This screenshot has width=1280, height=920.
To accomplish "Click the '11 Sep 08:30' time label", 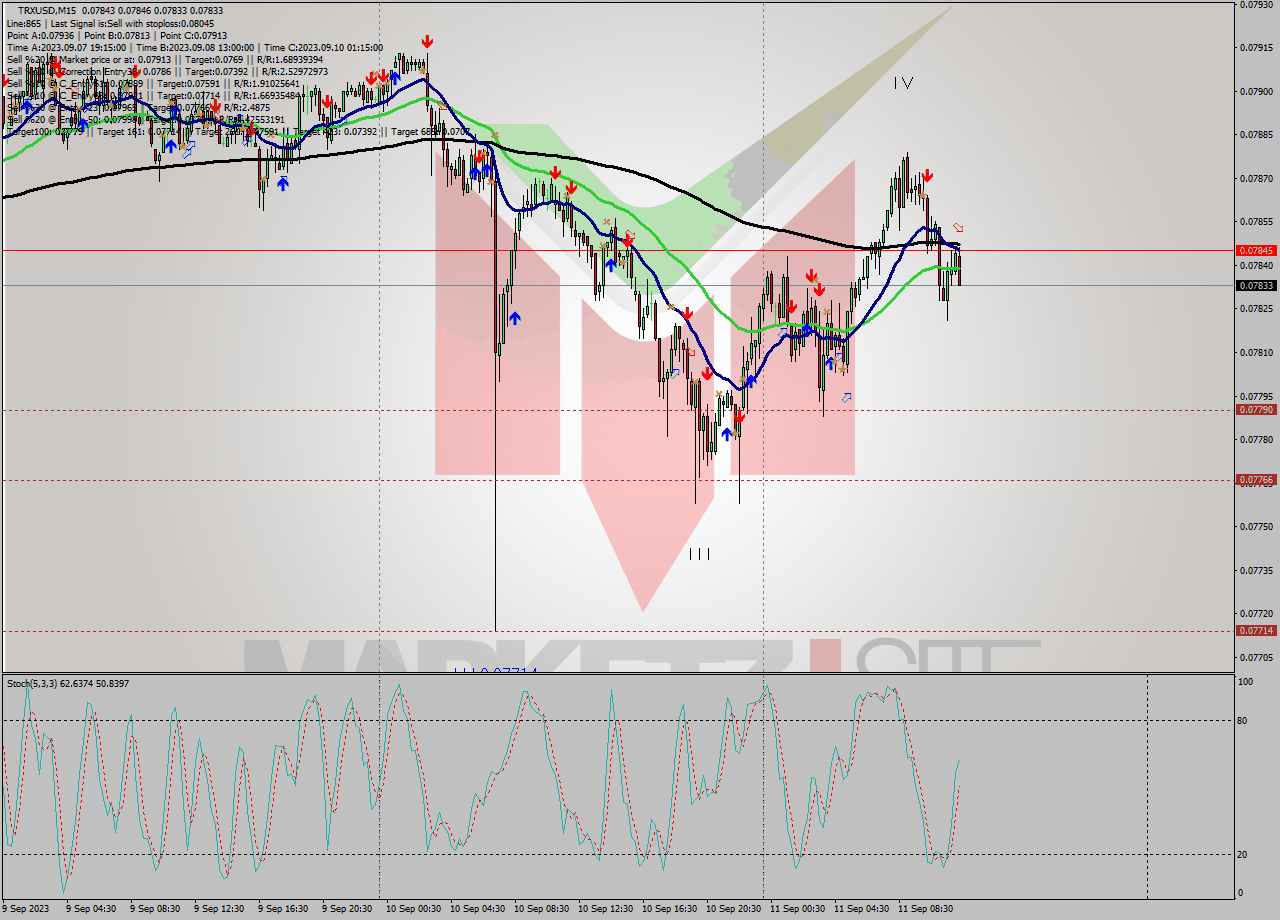I will tap(925, 909).
